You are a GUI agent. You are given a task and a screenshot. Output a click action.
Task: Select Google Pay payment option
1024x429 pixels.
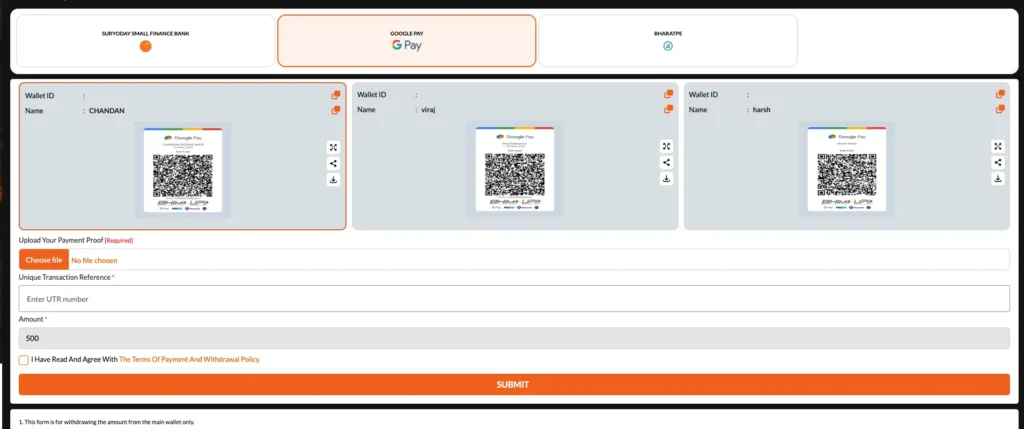tap(407, 40)
